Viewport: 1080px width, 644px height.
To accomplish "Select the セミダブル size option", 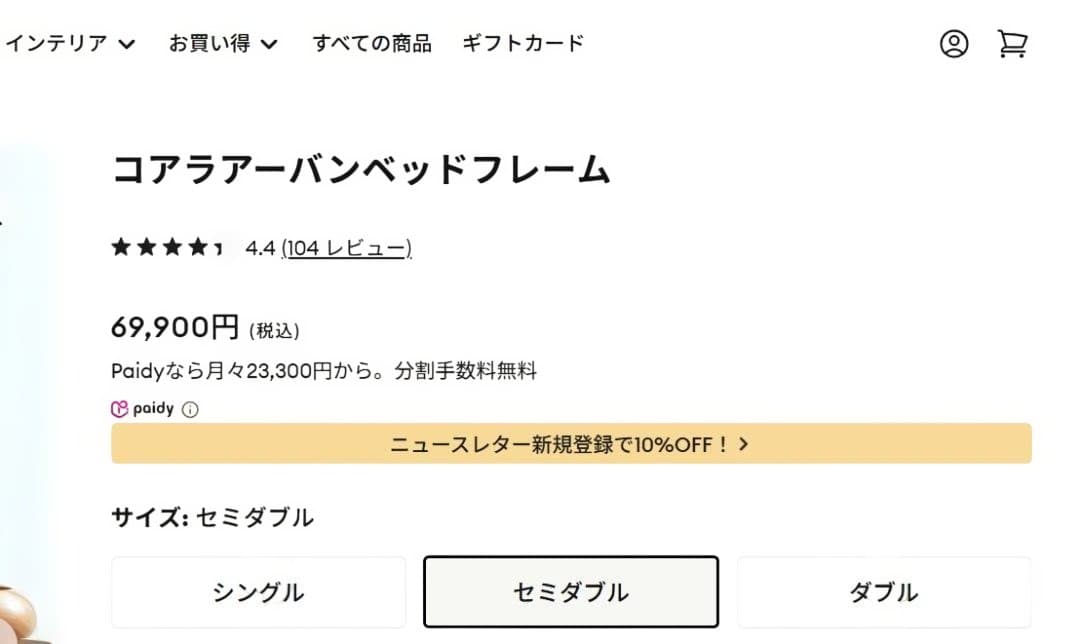I will [571, 592].
